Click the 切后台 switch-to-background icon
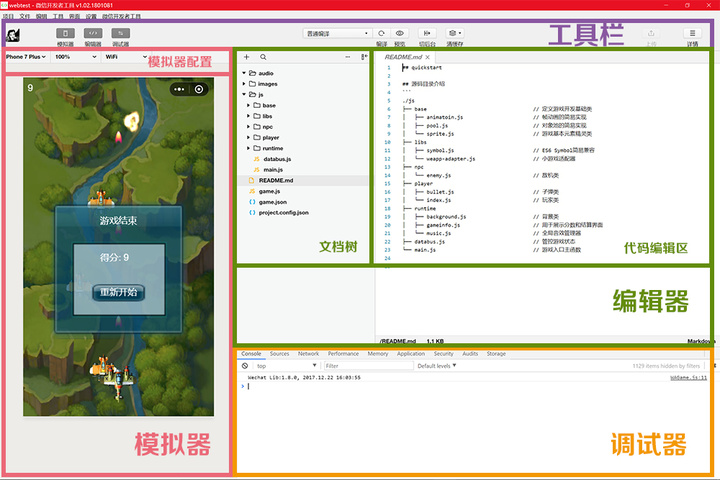Screen dimensions: 720x480 click(427, 33)
